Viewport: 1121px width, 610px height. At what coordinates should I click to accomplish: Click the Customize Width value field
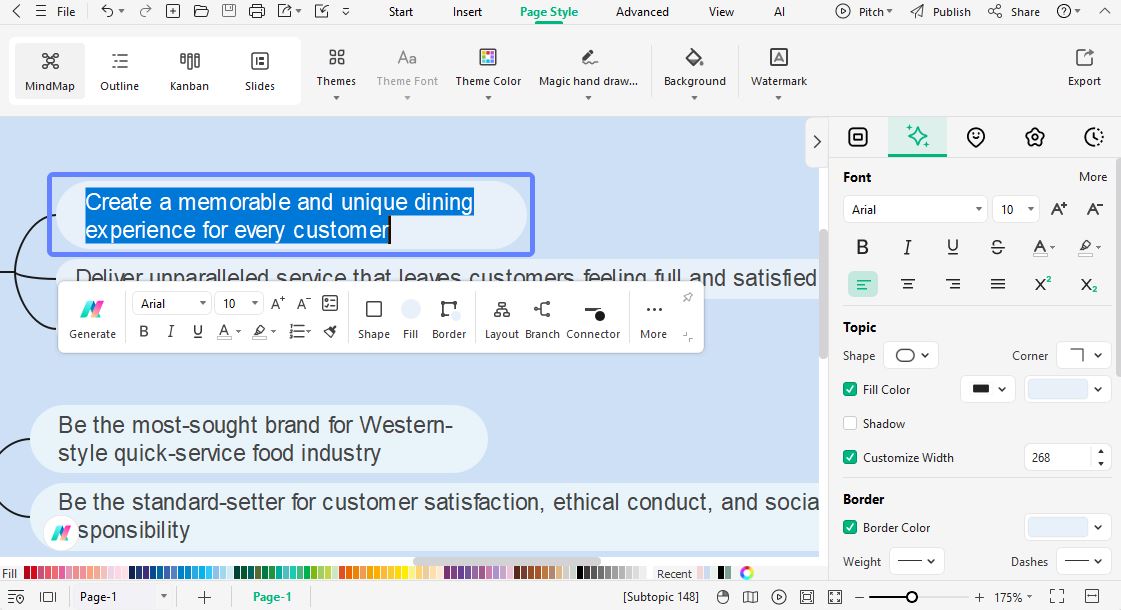point(1058,458)
